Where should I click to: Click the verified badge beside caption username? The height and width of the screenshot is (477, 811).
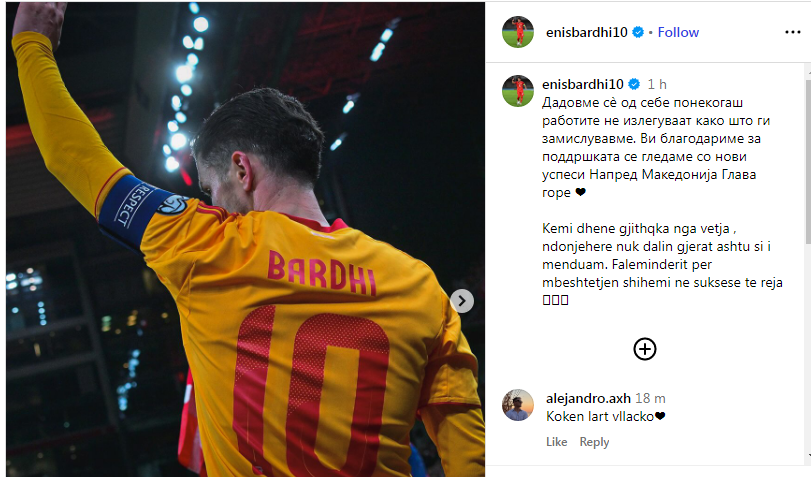(634, 84)
